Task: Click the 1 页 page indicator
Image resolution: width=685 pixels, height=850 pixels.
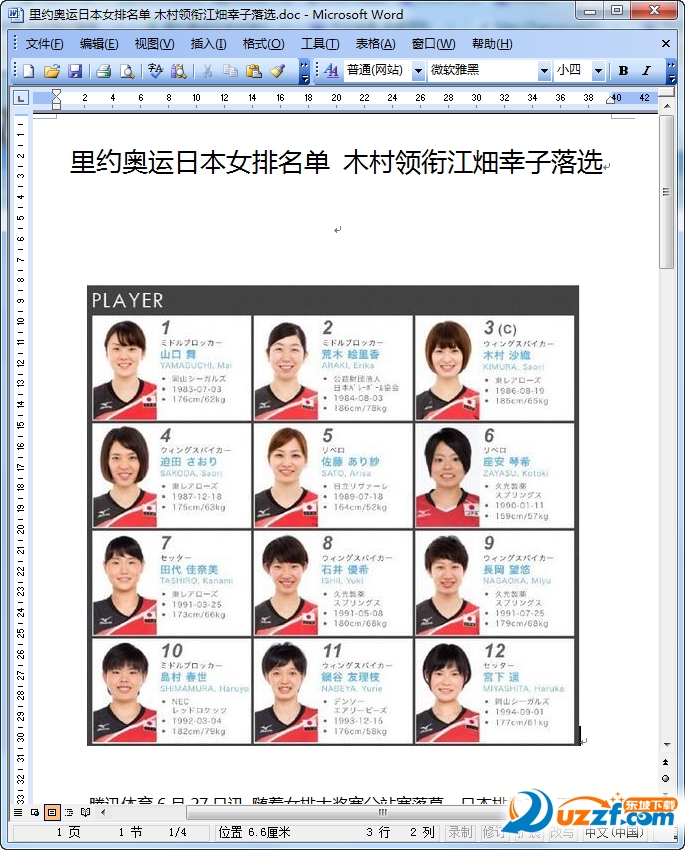Action: tap(68, 832)
